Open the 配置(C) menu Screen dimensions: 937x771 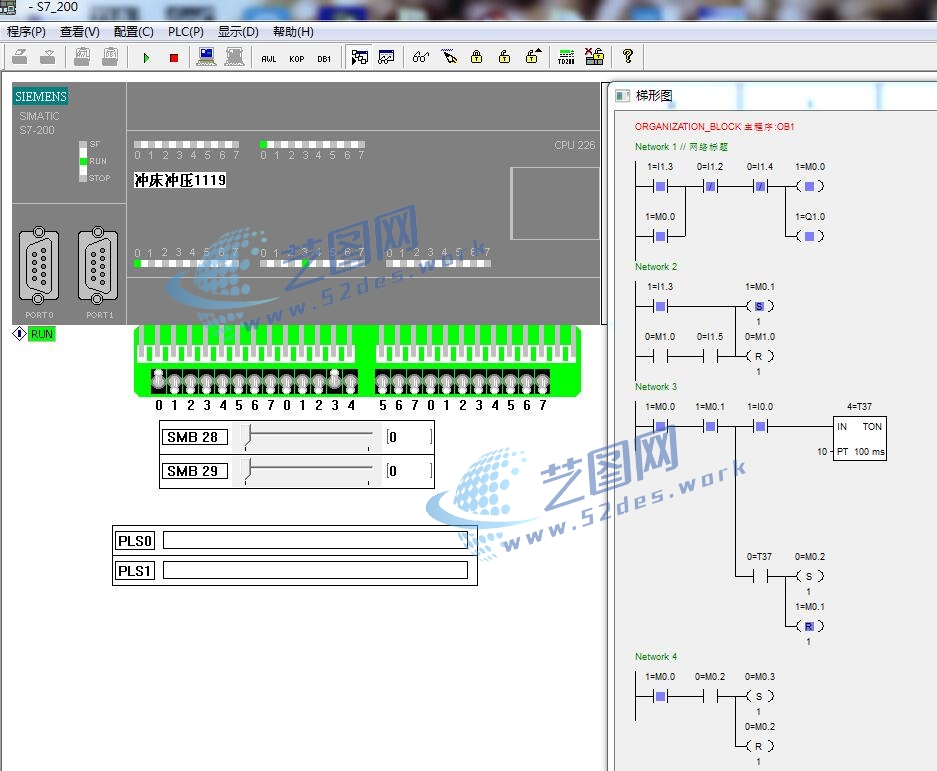coord(134,32)
